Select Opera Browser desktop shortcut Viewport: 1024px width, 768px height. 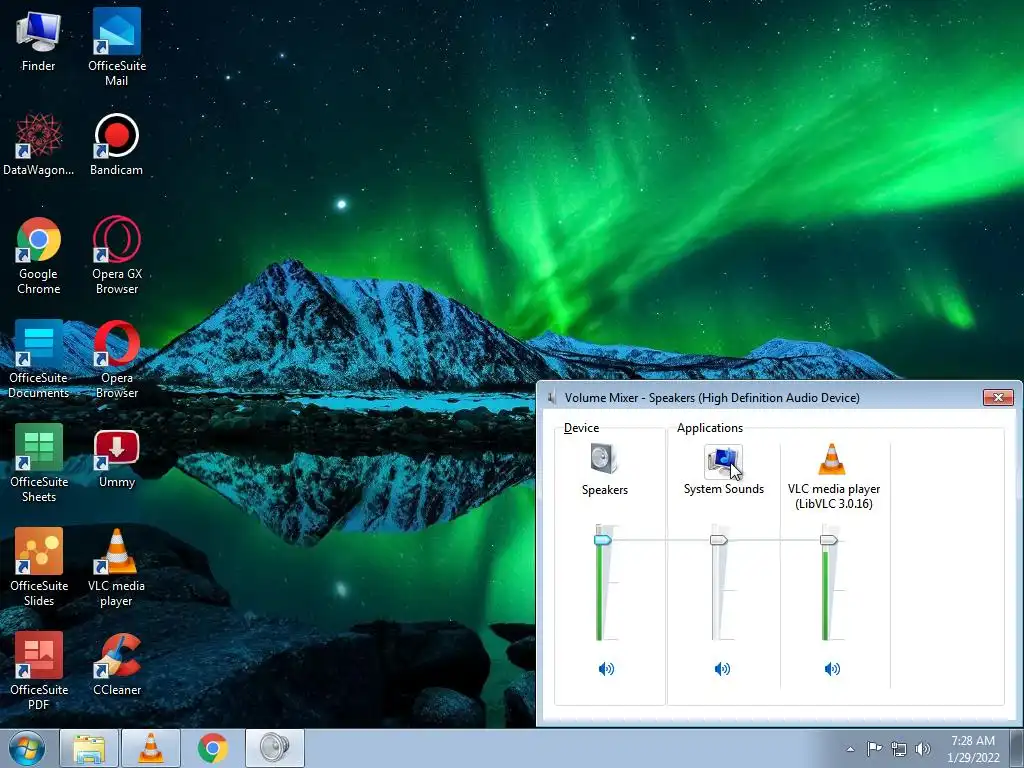tap(117, 359)
